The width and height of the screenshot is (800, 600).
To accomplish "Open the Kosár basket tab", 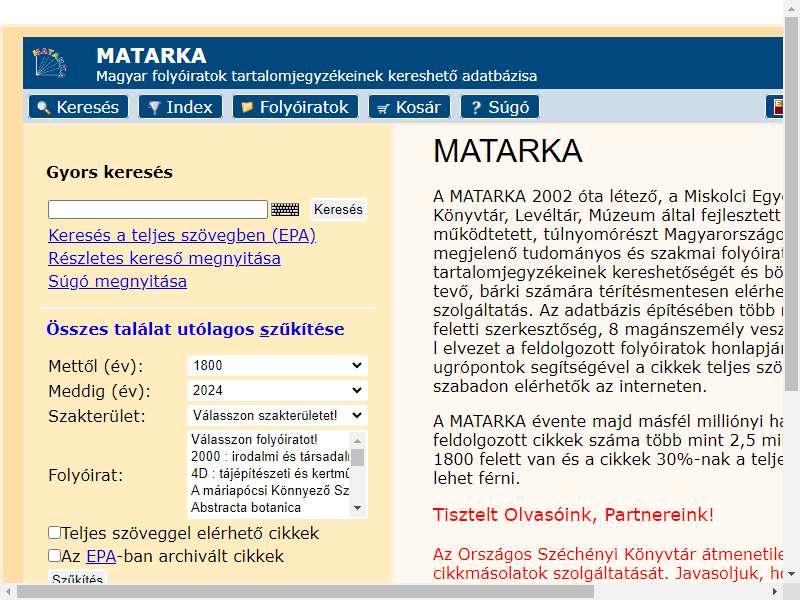I will (409, 107).
